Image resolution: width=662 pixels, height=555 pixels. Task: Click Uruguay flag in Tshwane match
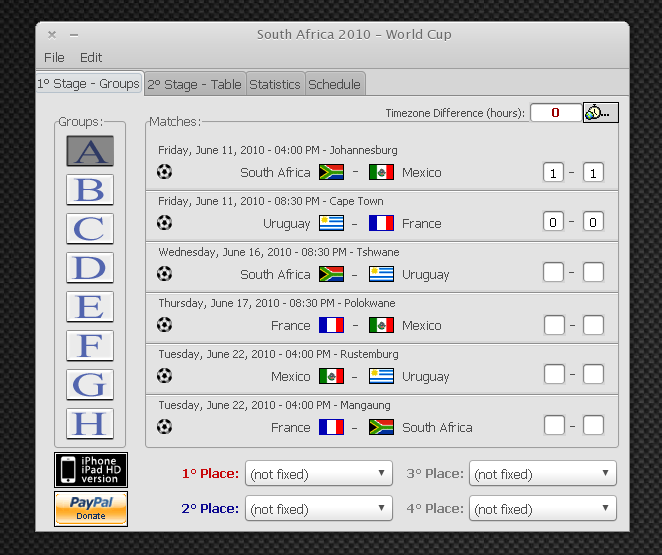(381, 274)
